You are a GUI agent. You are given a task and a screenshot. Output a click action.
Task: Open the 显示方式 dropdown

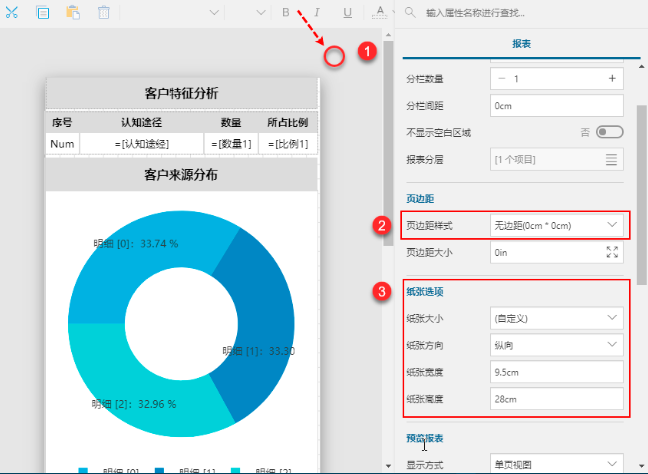(x=557, y=464)
